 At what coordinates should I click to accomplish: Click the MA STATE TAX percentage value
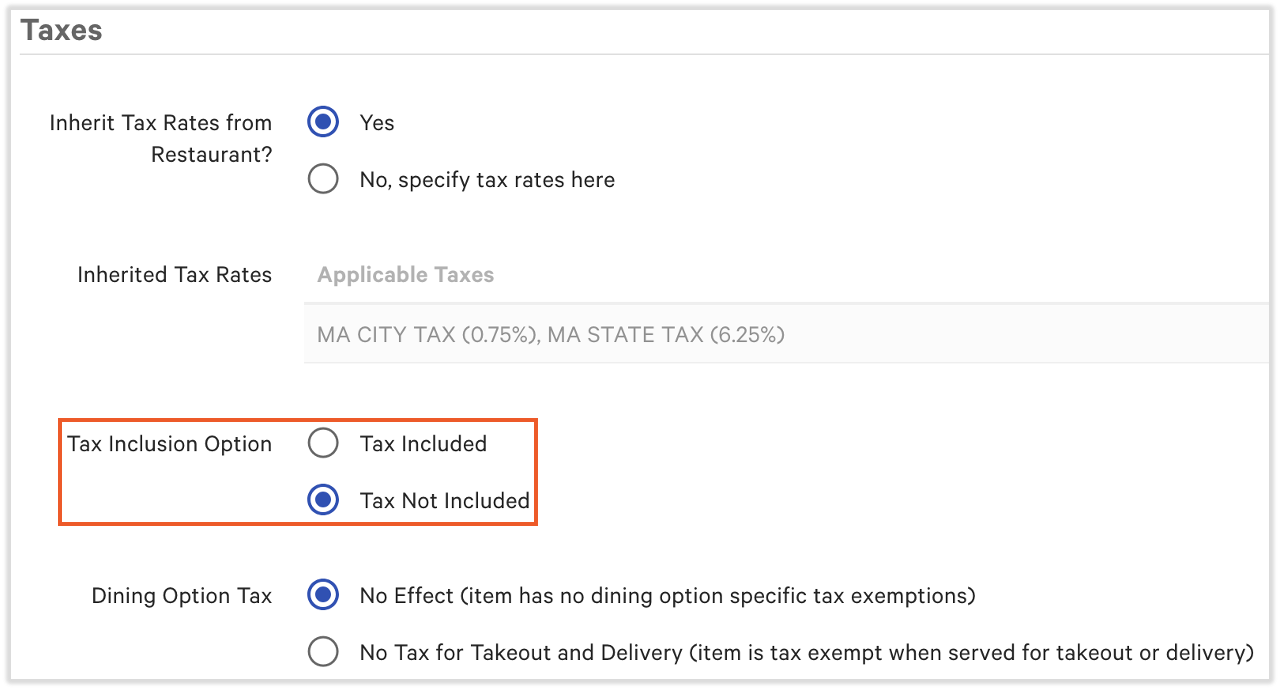coord(745,334)
